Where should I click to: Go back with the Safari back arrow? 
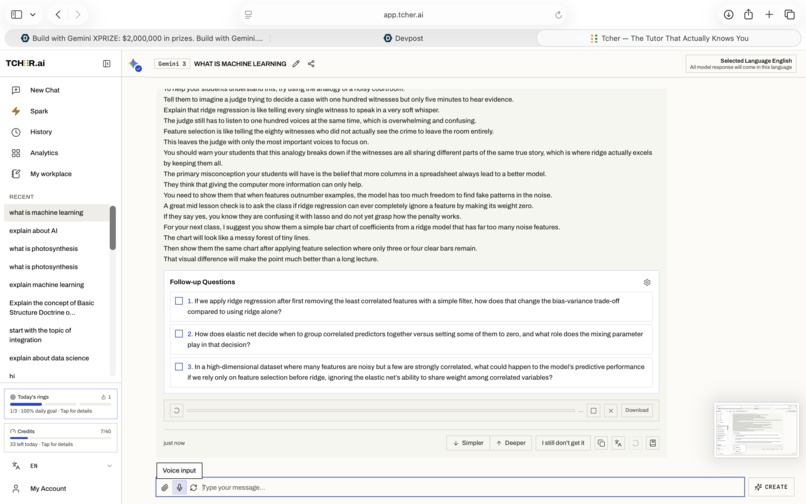tap(58, 14)
